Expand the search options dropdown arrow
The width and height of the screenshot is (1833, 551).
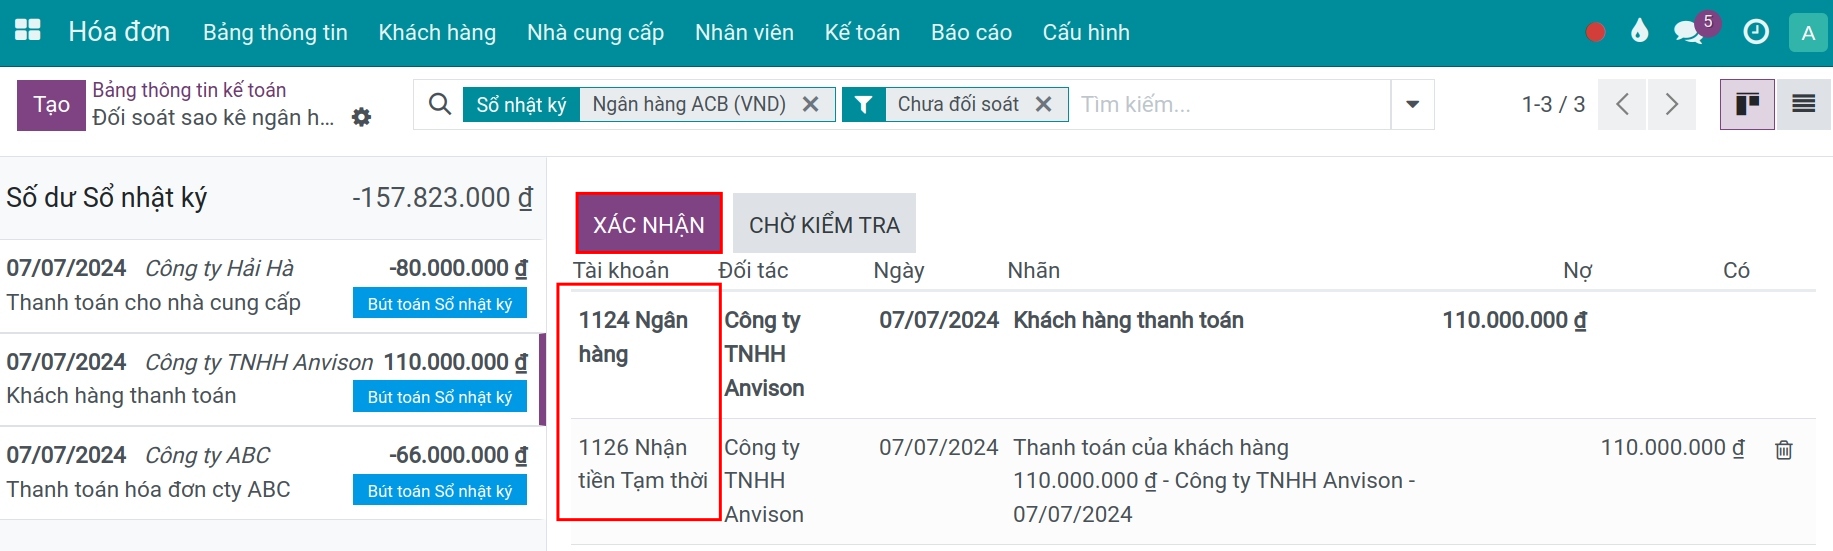point(1412,104)
